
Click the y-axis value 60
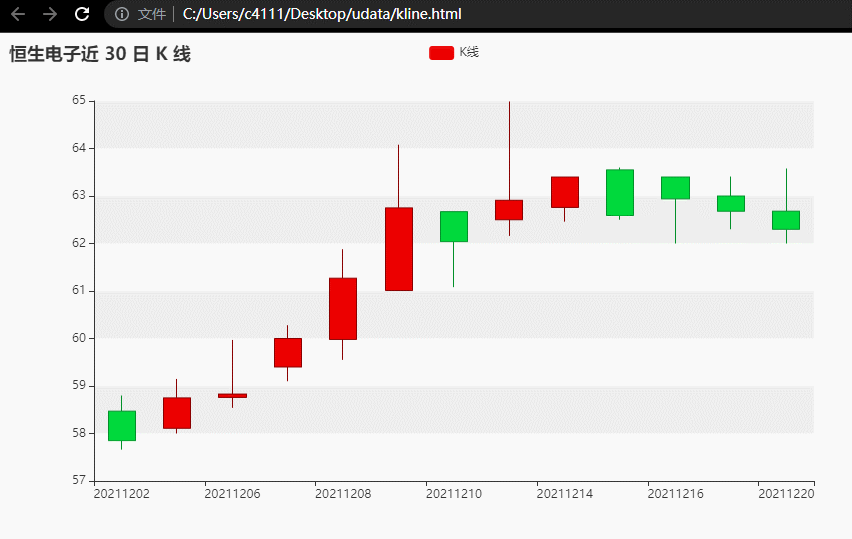79,338
